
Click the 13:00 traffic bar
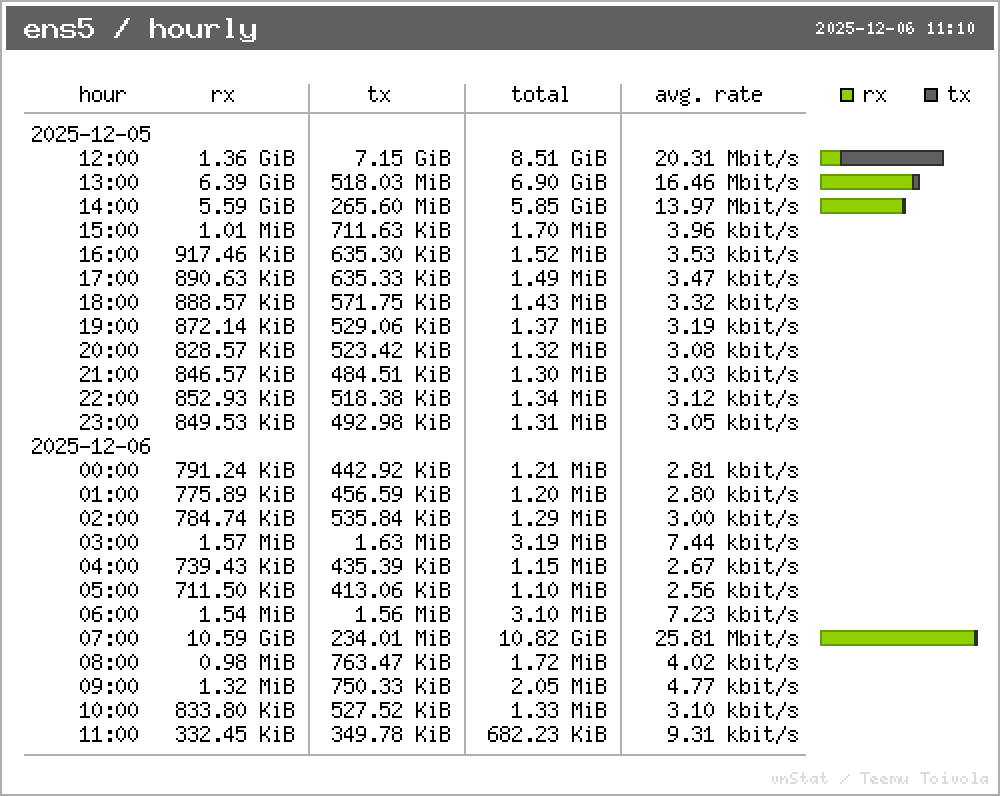tap(869, 182)
